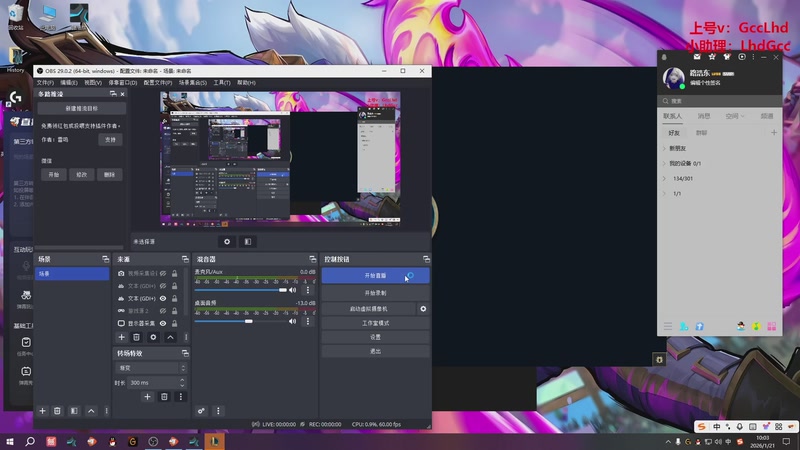
Task: Add a new source in 来源 panel
Action: pyautogui.click(x=121, y=337)
